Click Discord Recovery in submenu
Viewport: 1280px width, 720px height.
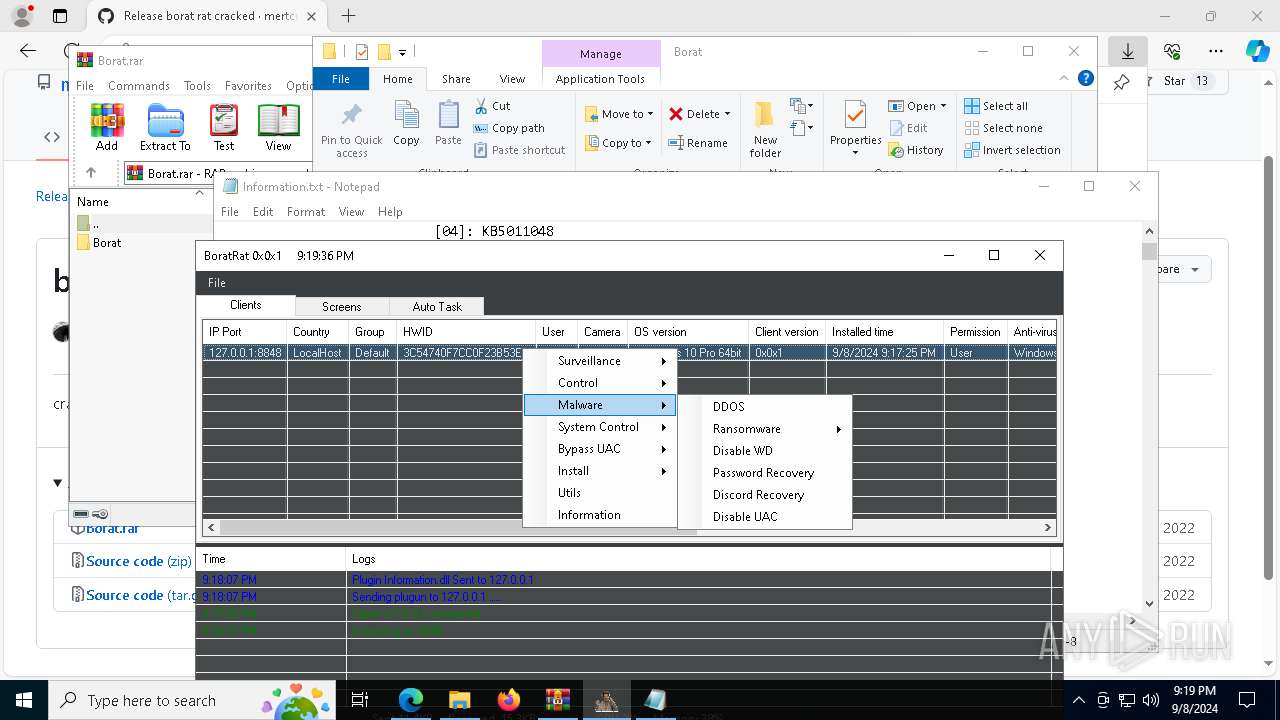[765, 495]
